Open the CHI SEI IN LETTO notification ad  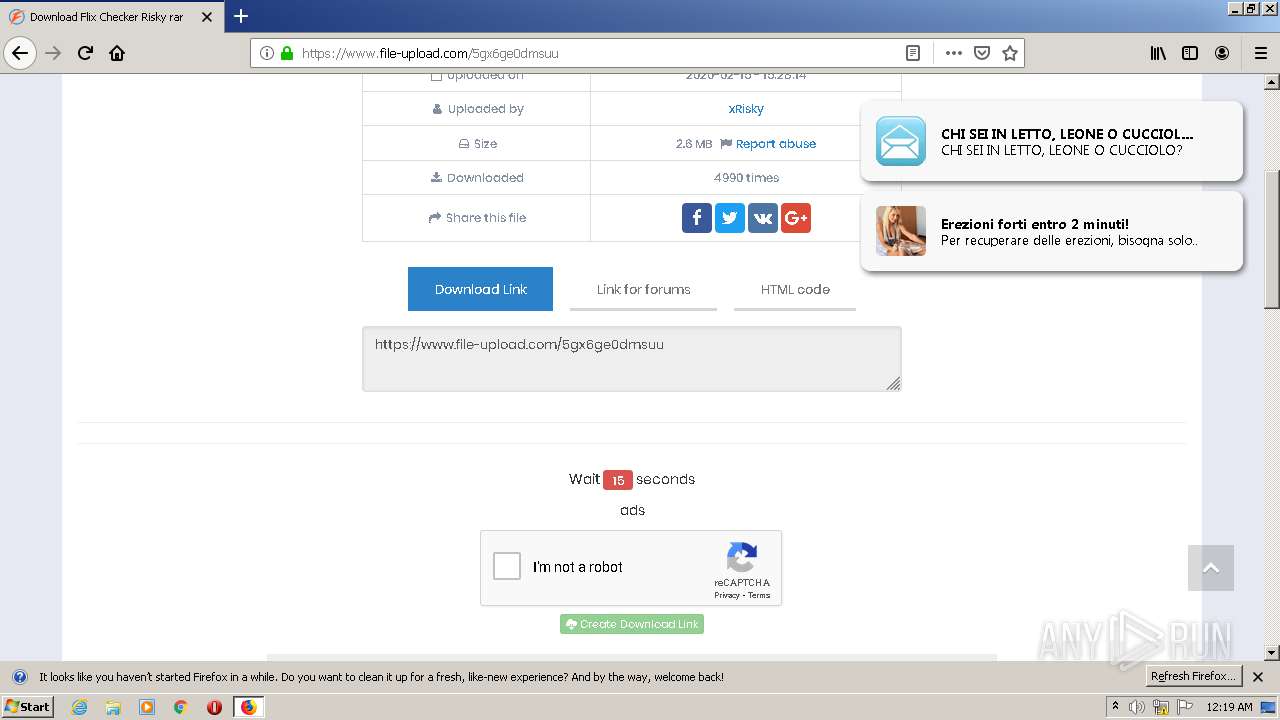coord(1051,141)
